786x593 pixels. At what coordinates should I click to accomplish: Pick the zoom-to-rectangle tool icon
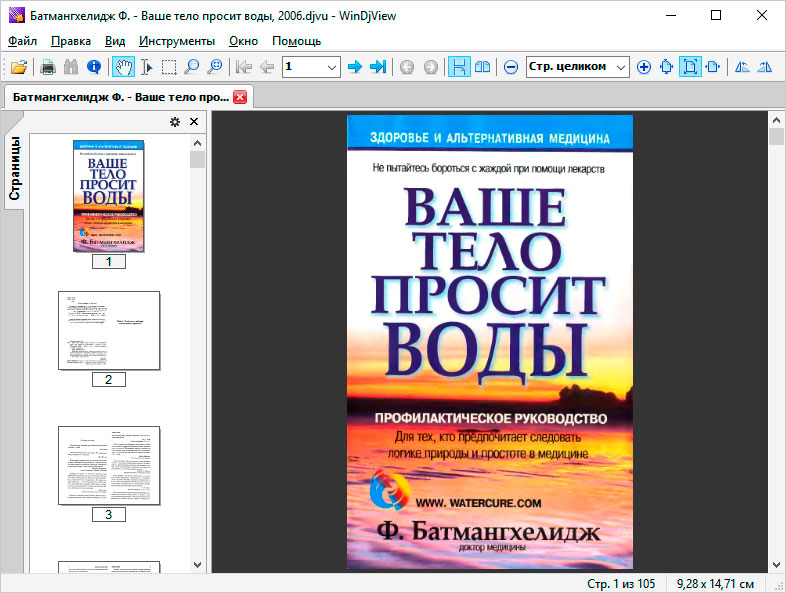(x=215, y=67)
